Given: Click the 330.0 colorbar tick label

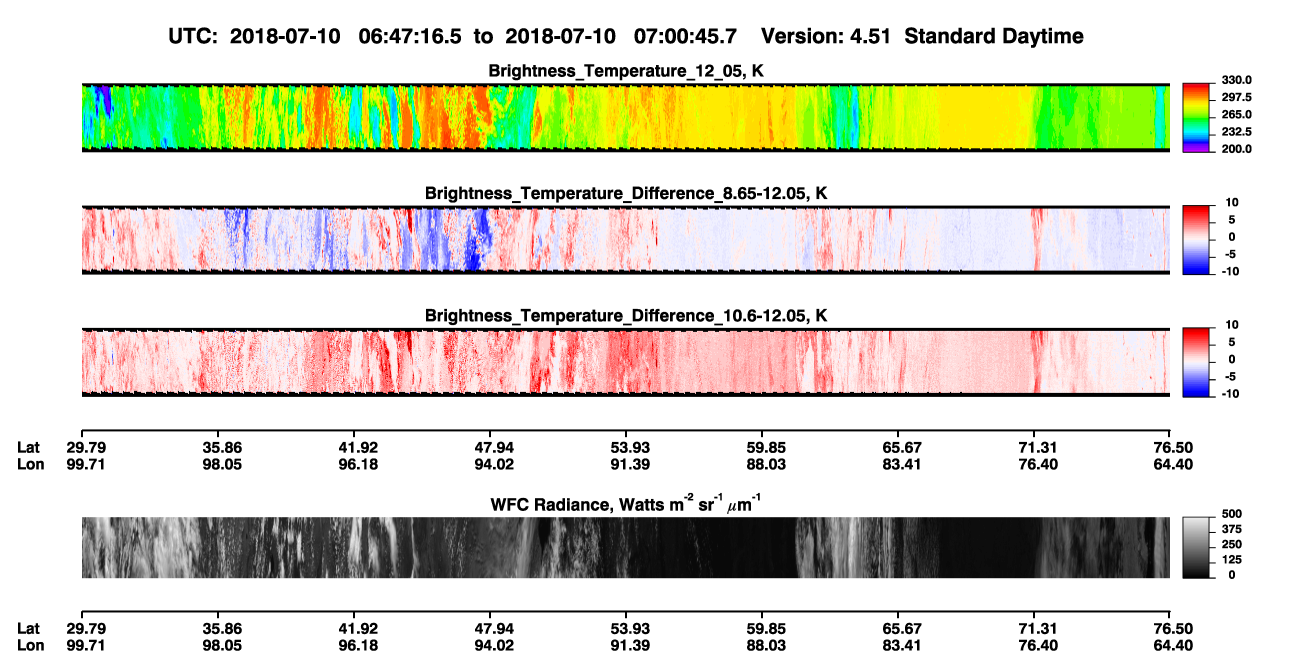Looking at the screenshot, I should pos(1237,80).
